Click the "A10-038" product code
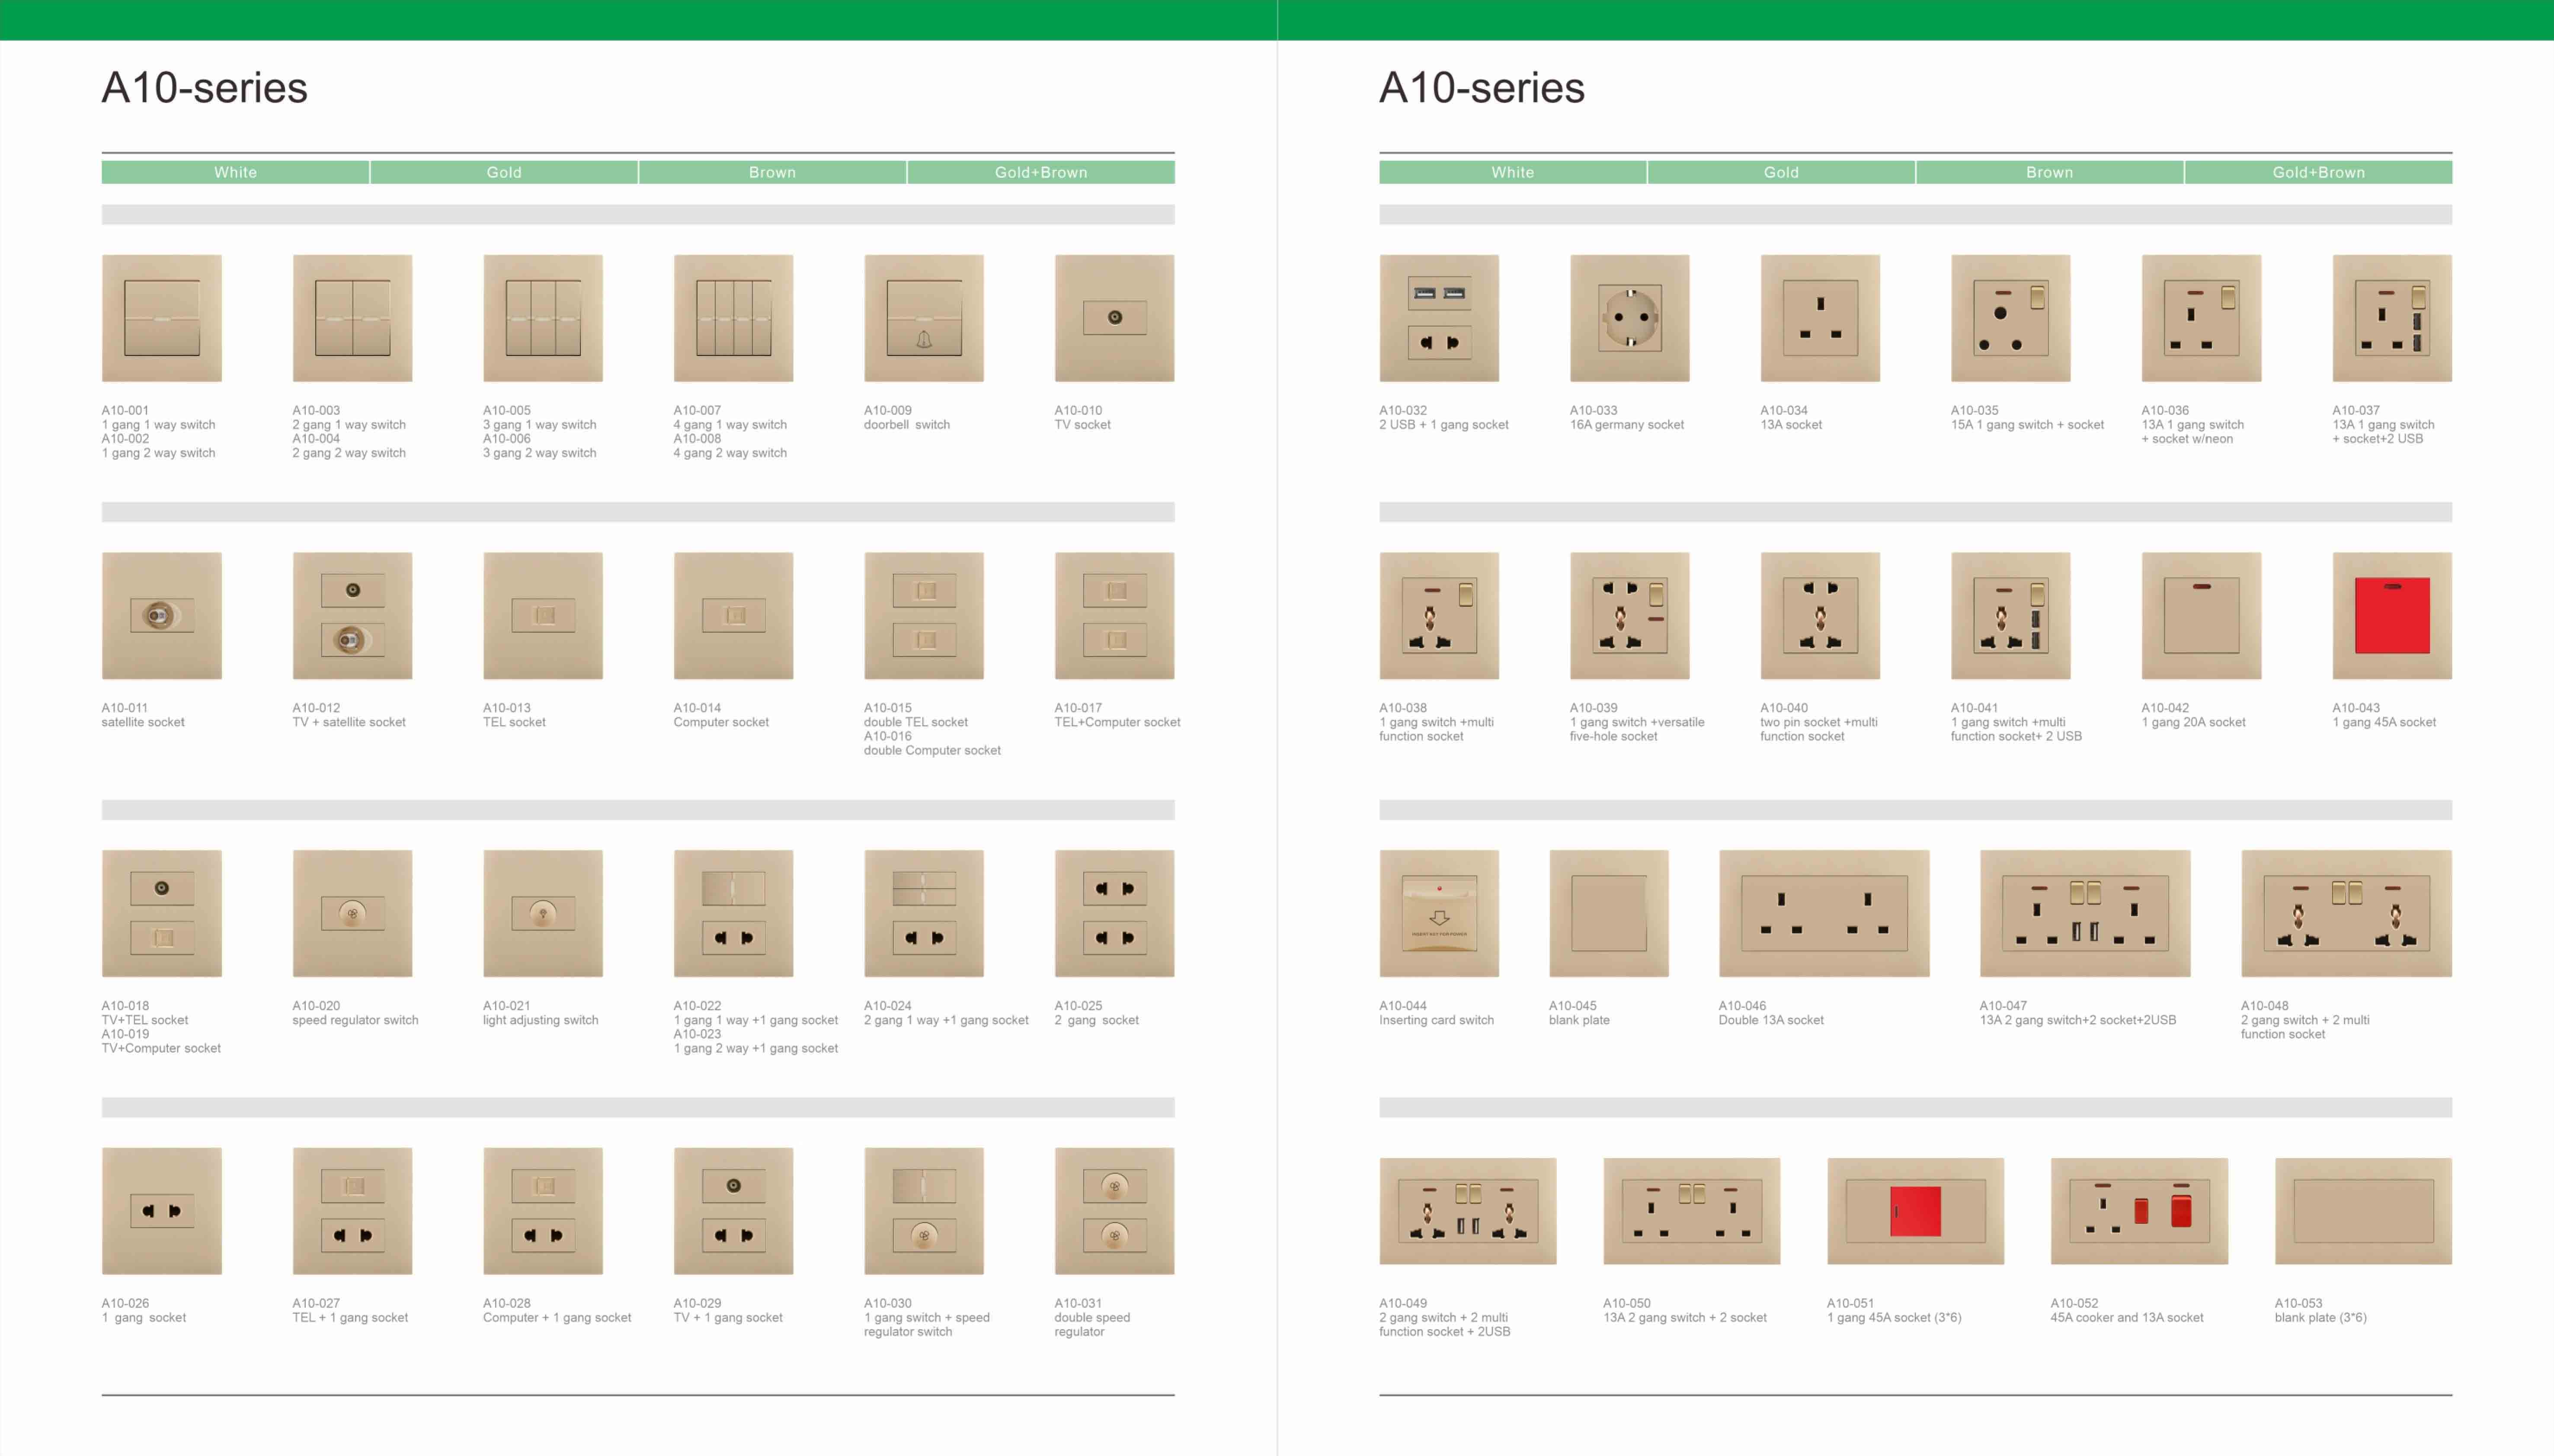The height and width of the screenshot is (1456, 2554). (1403, 708)
